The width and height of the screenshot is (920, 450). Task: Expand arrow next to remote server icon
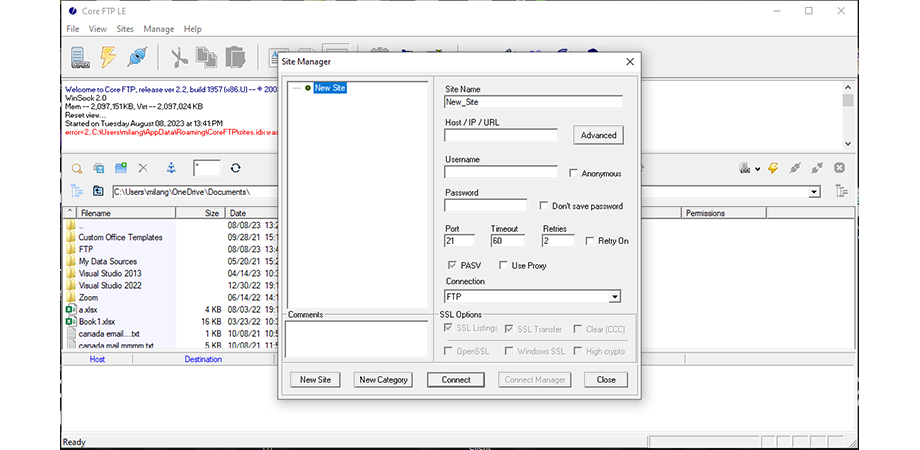coord(757,169)
